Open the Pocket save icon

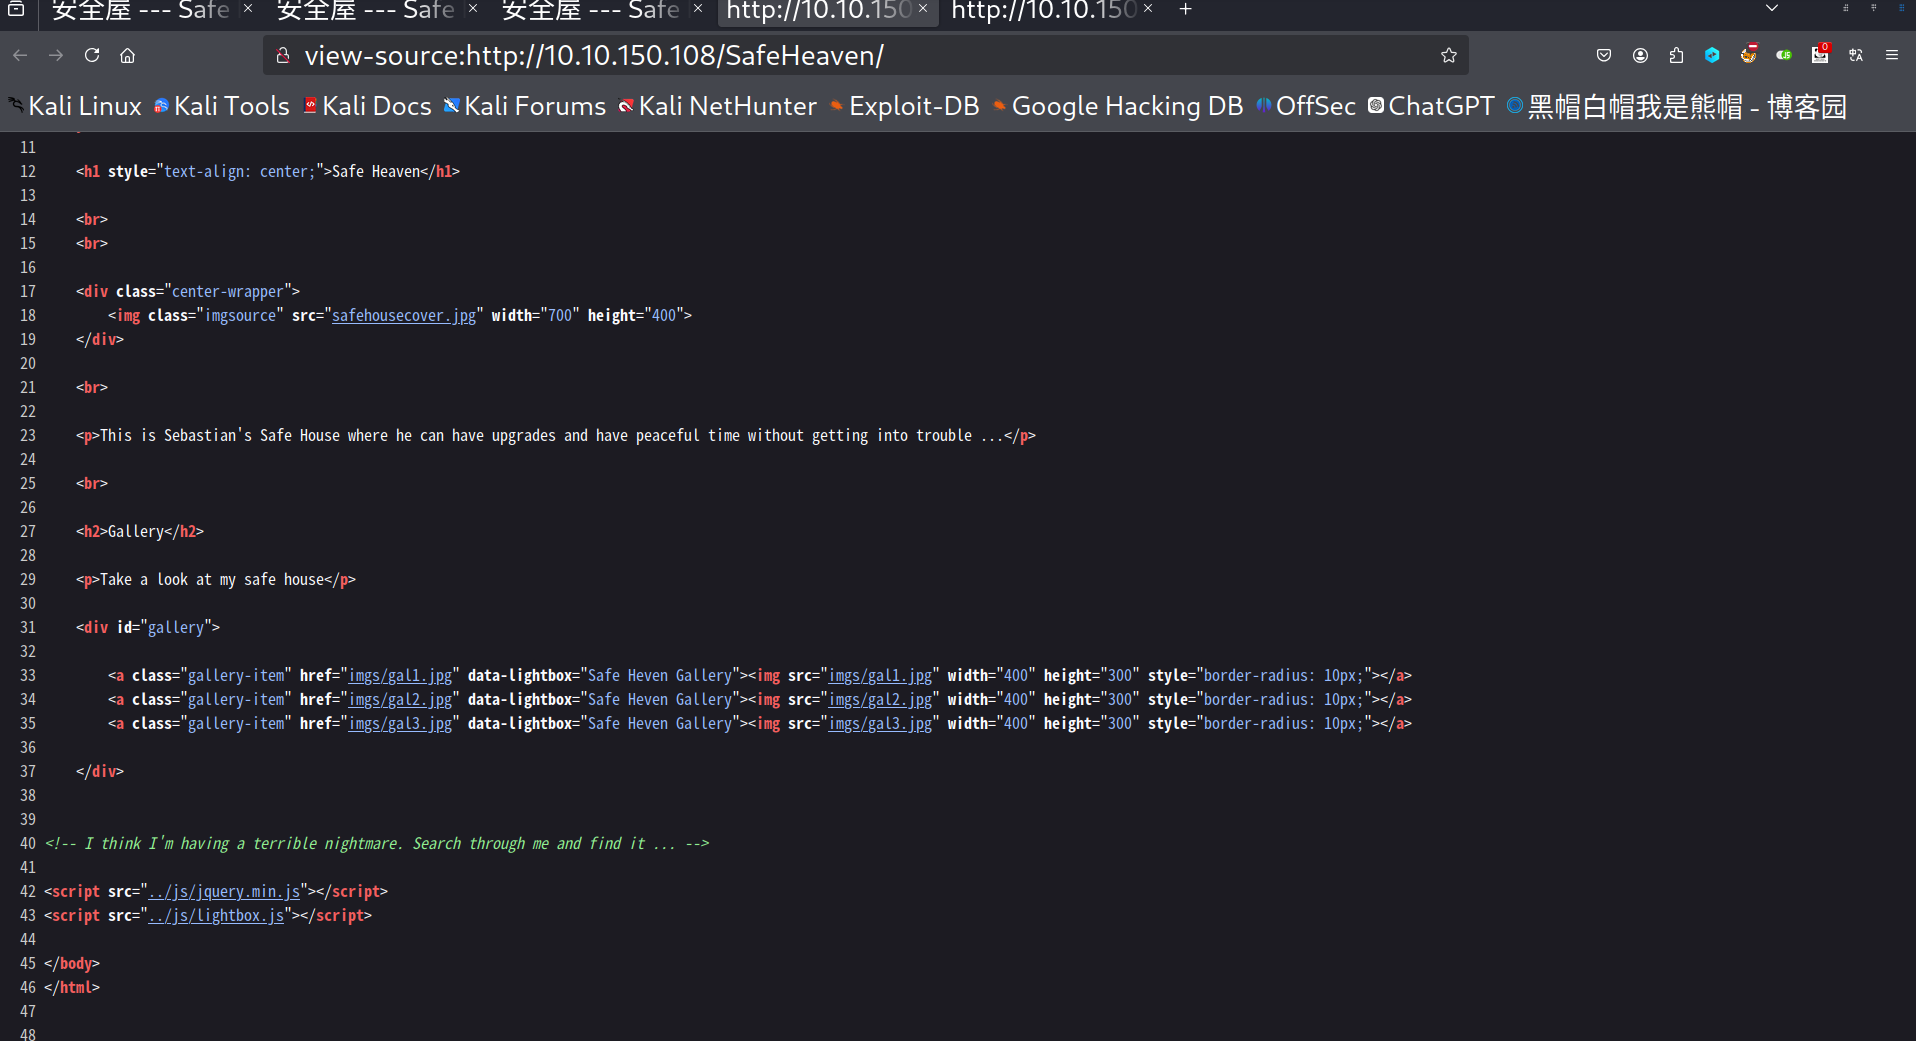point(1604,56)
